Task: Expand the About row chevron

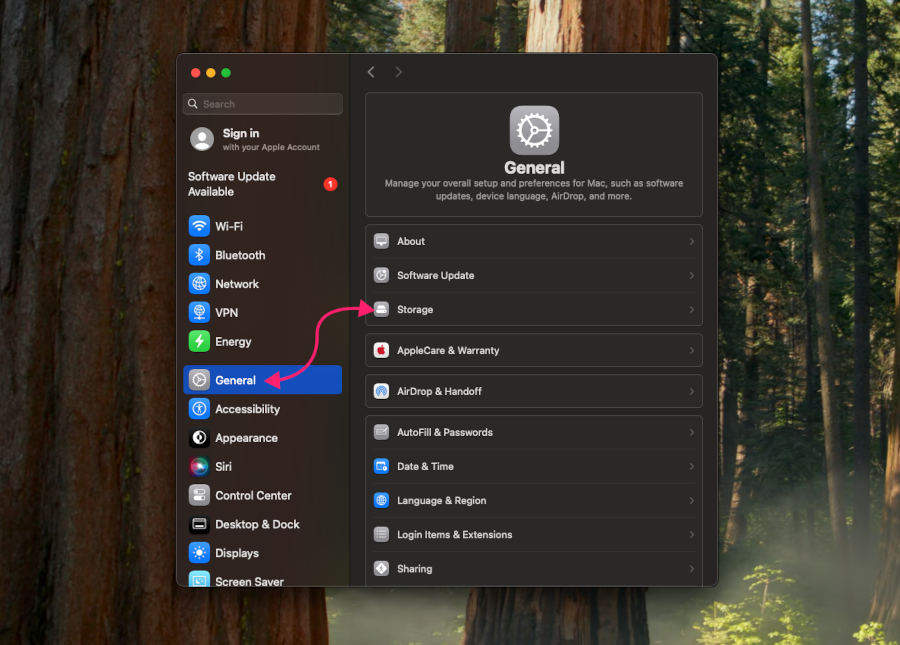Action: click(x=692, y=242)
